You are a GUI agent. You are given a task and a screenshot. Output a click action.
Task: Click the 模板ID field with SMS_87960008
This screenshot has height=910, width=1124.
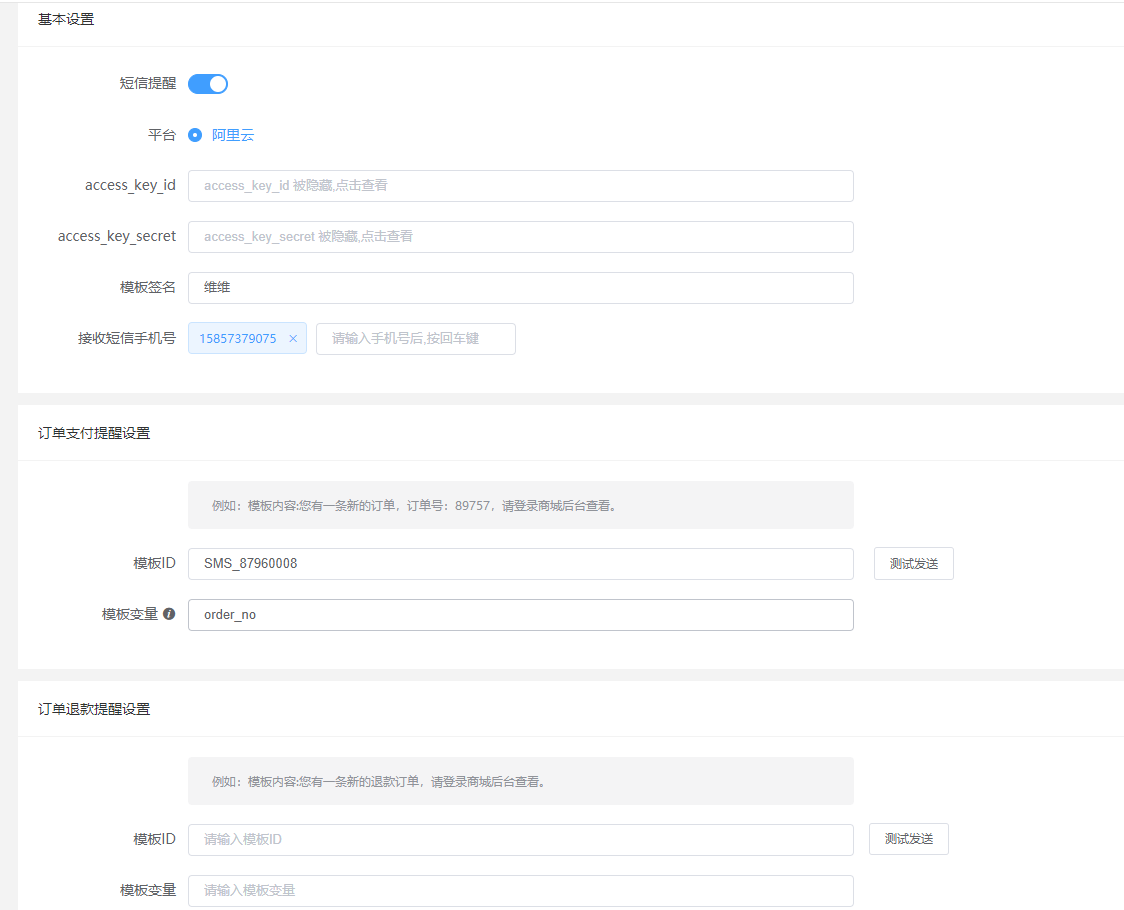520,564
